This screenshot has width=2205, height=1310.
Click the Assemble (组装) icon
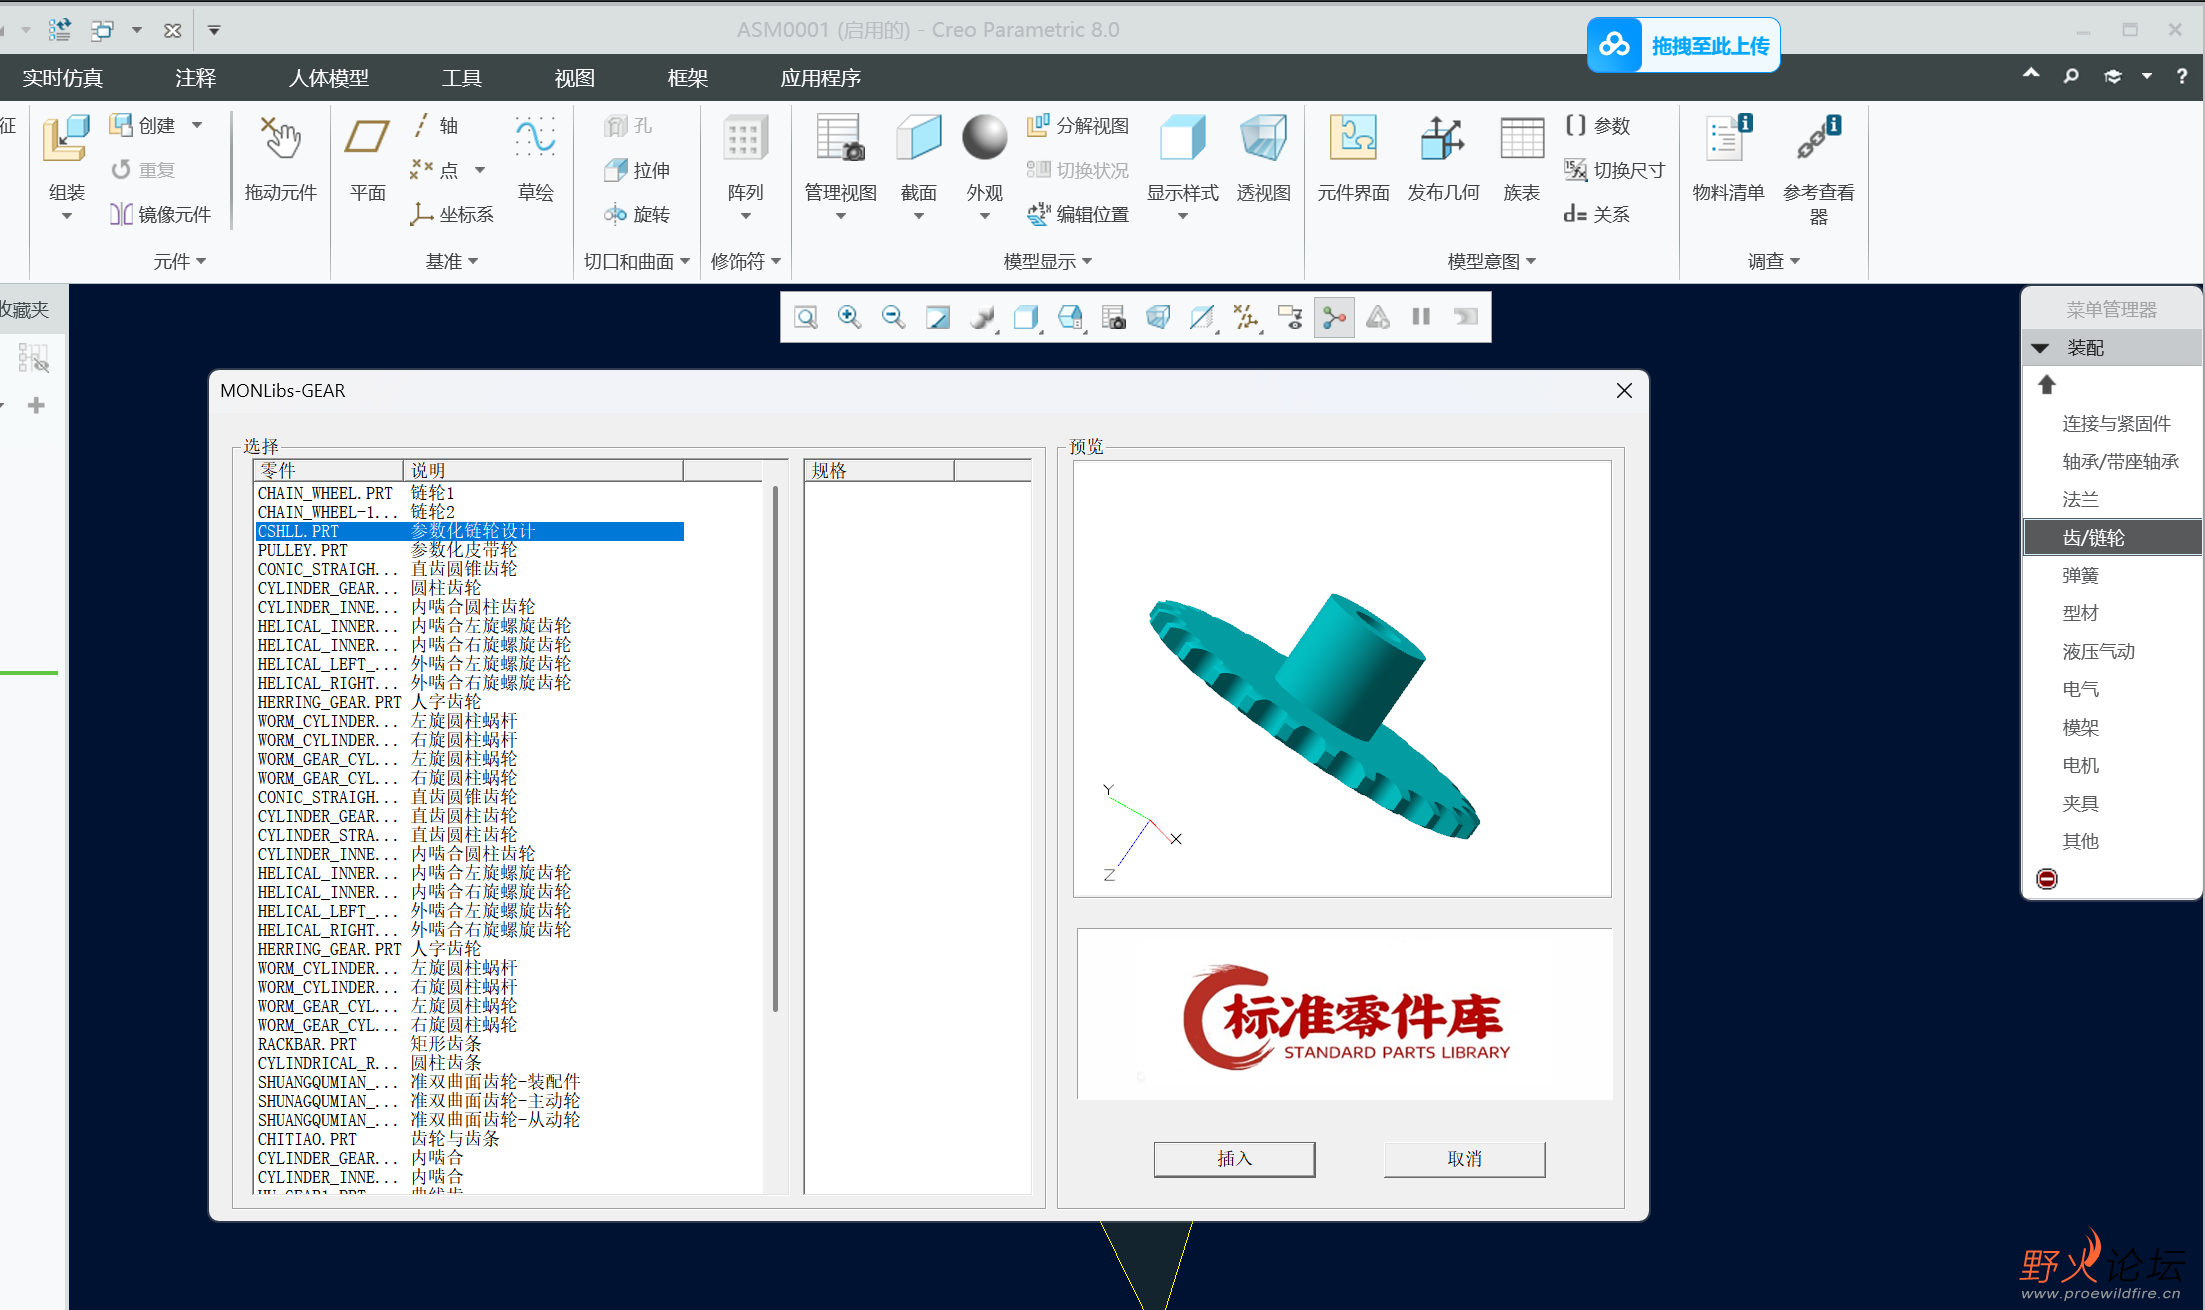point(66,139)
